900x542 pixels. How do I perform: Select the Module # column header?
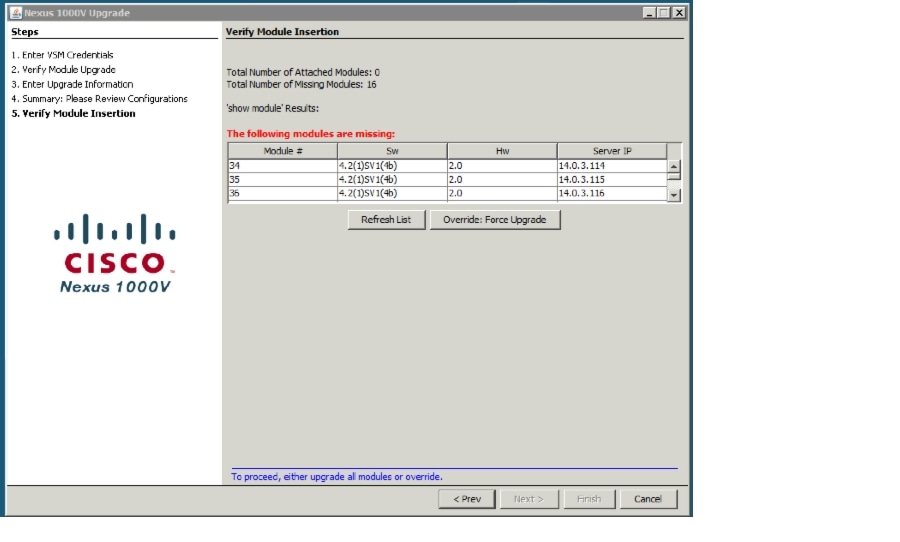(282, 151)
